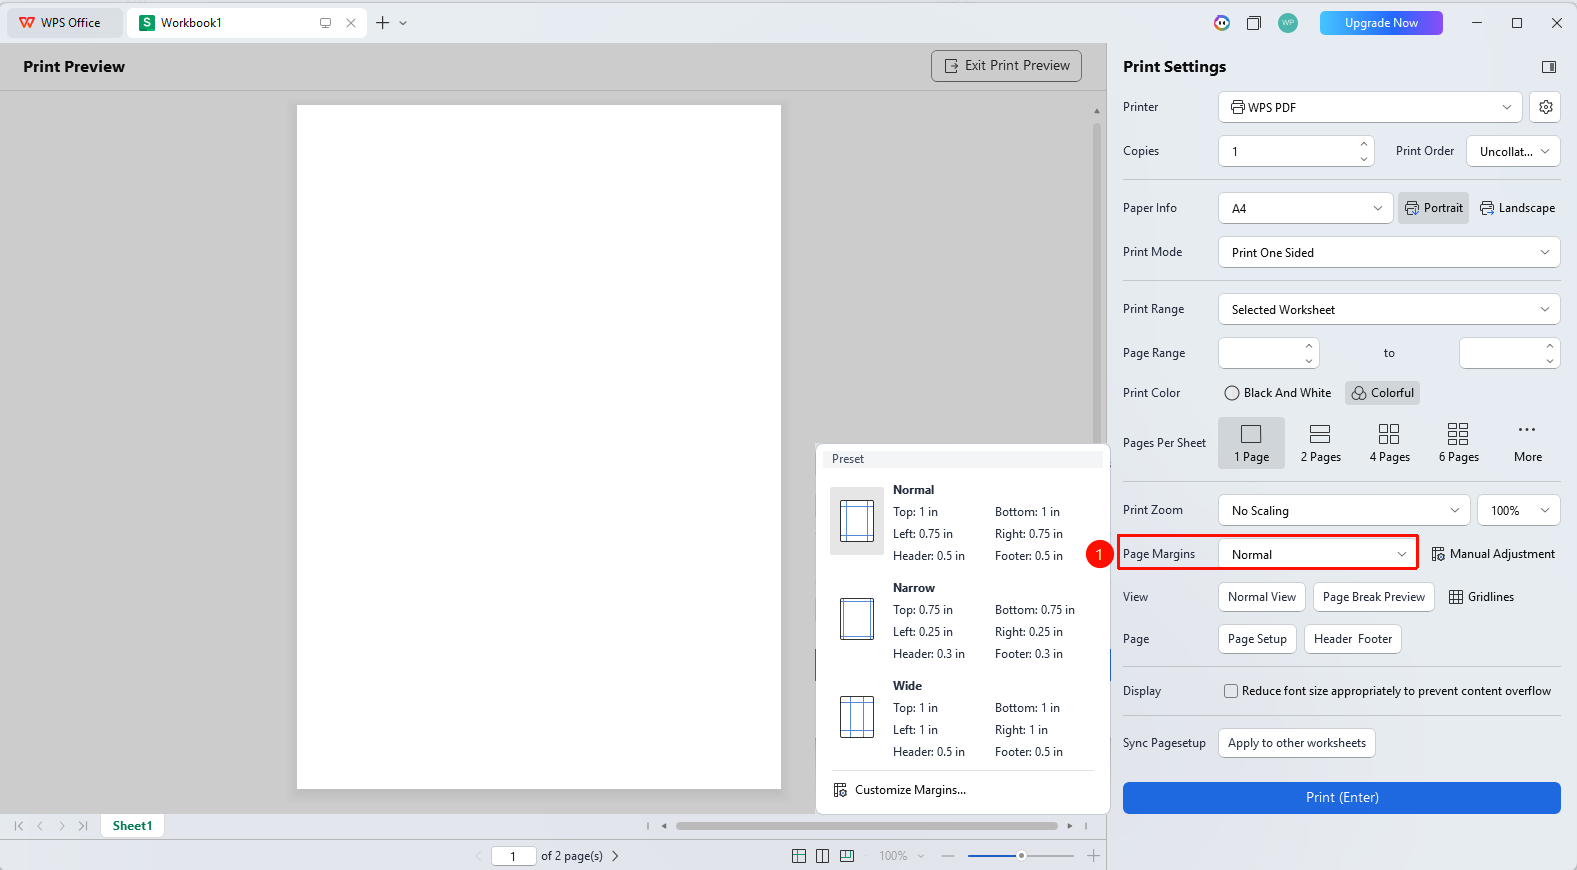Open the Printer dropdown WPS PDF
This screenshot has width=1577, height=870.
[x=1370, y=107]
